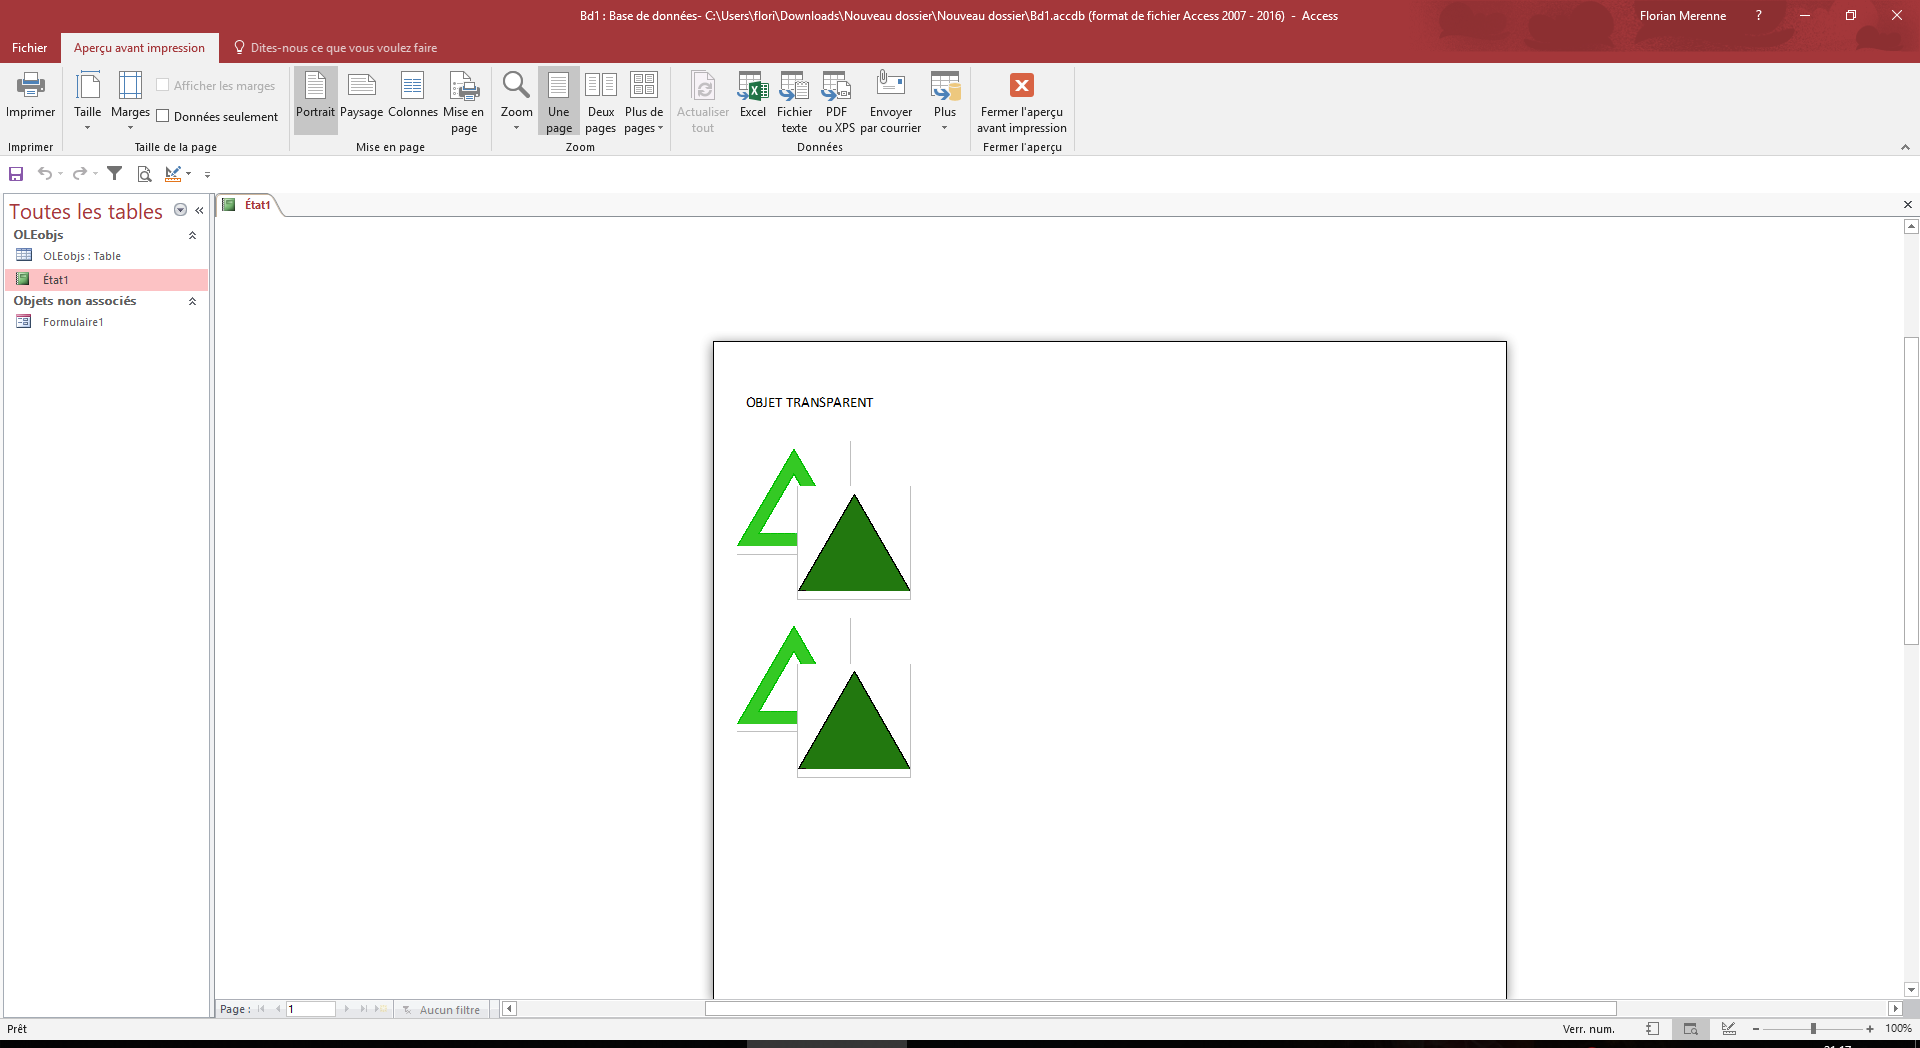The height and width of the screenshot is (1048, 1920).
Task: Export as PDF ou XPS
Action: [x=837, y=101]
